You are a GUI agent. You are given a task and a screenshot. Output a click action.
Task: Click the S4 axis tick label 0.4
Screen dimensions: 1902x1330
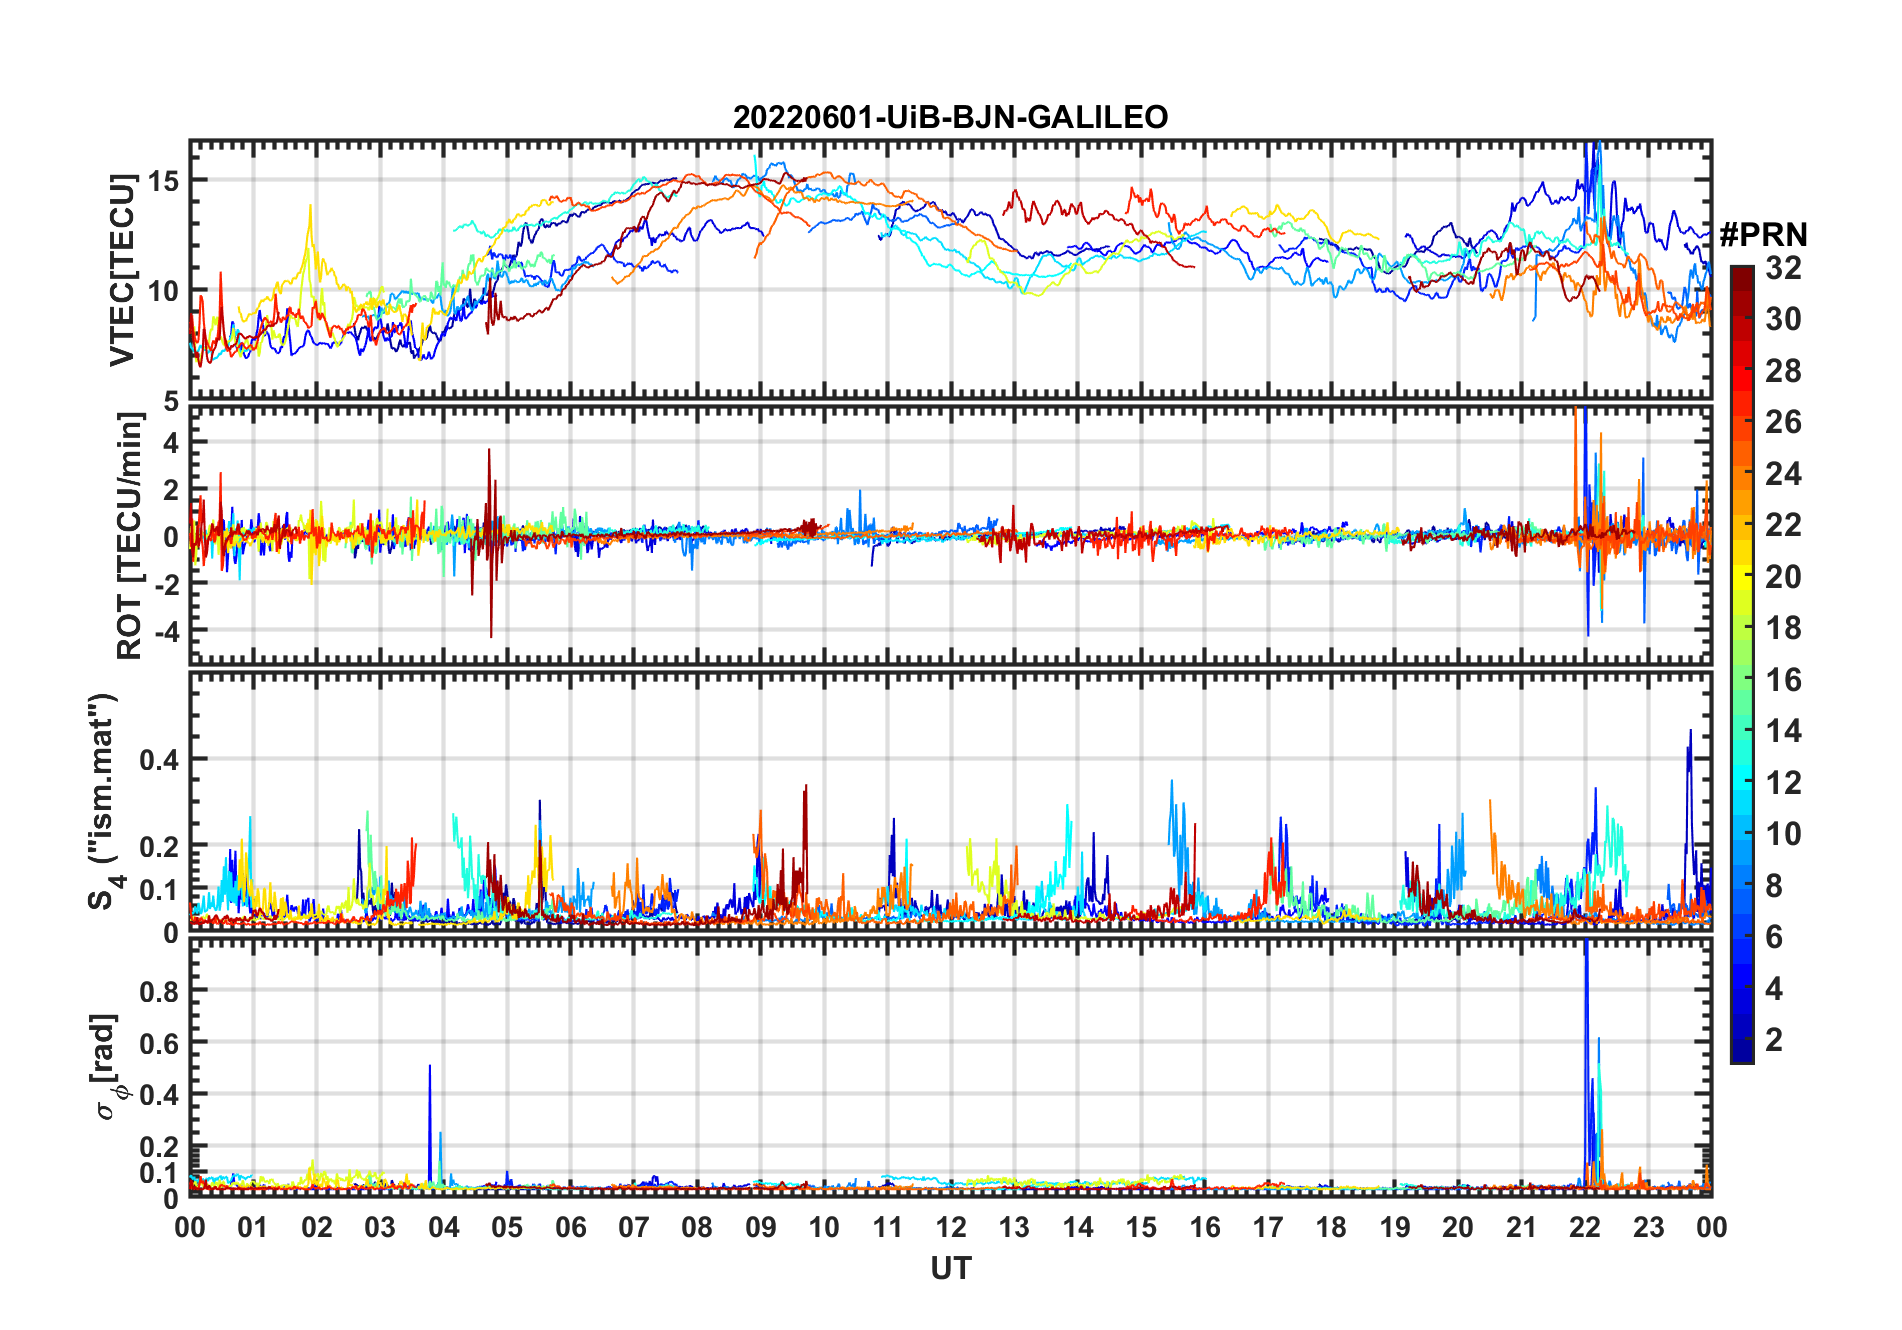[159, 760]
